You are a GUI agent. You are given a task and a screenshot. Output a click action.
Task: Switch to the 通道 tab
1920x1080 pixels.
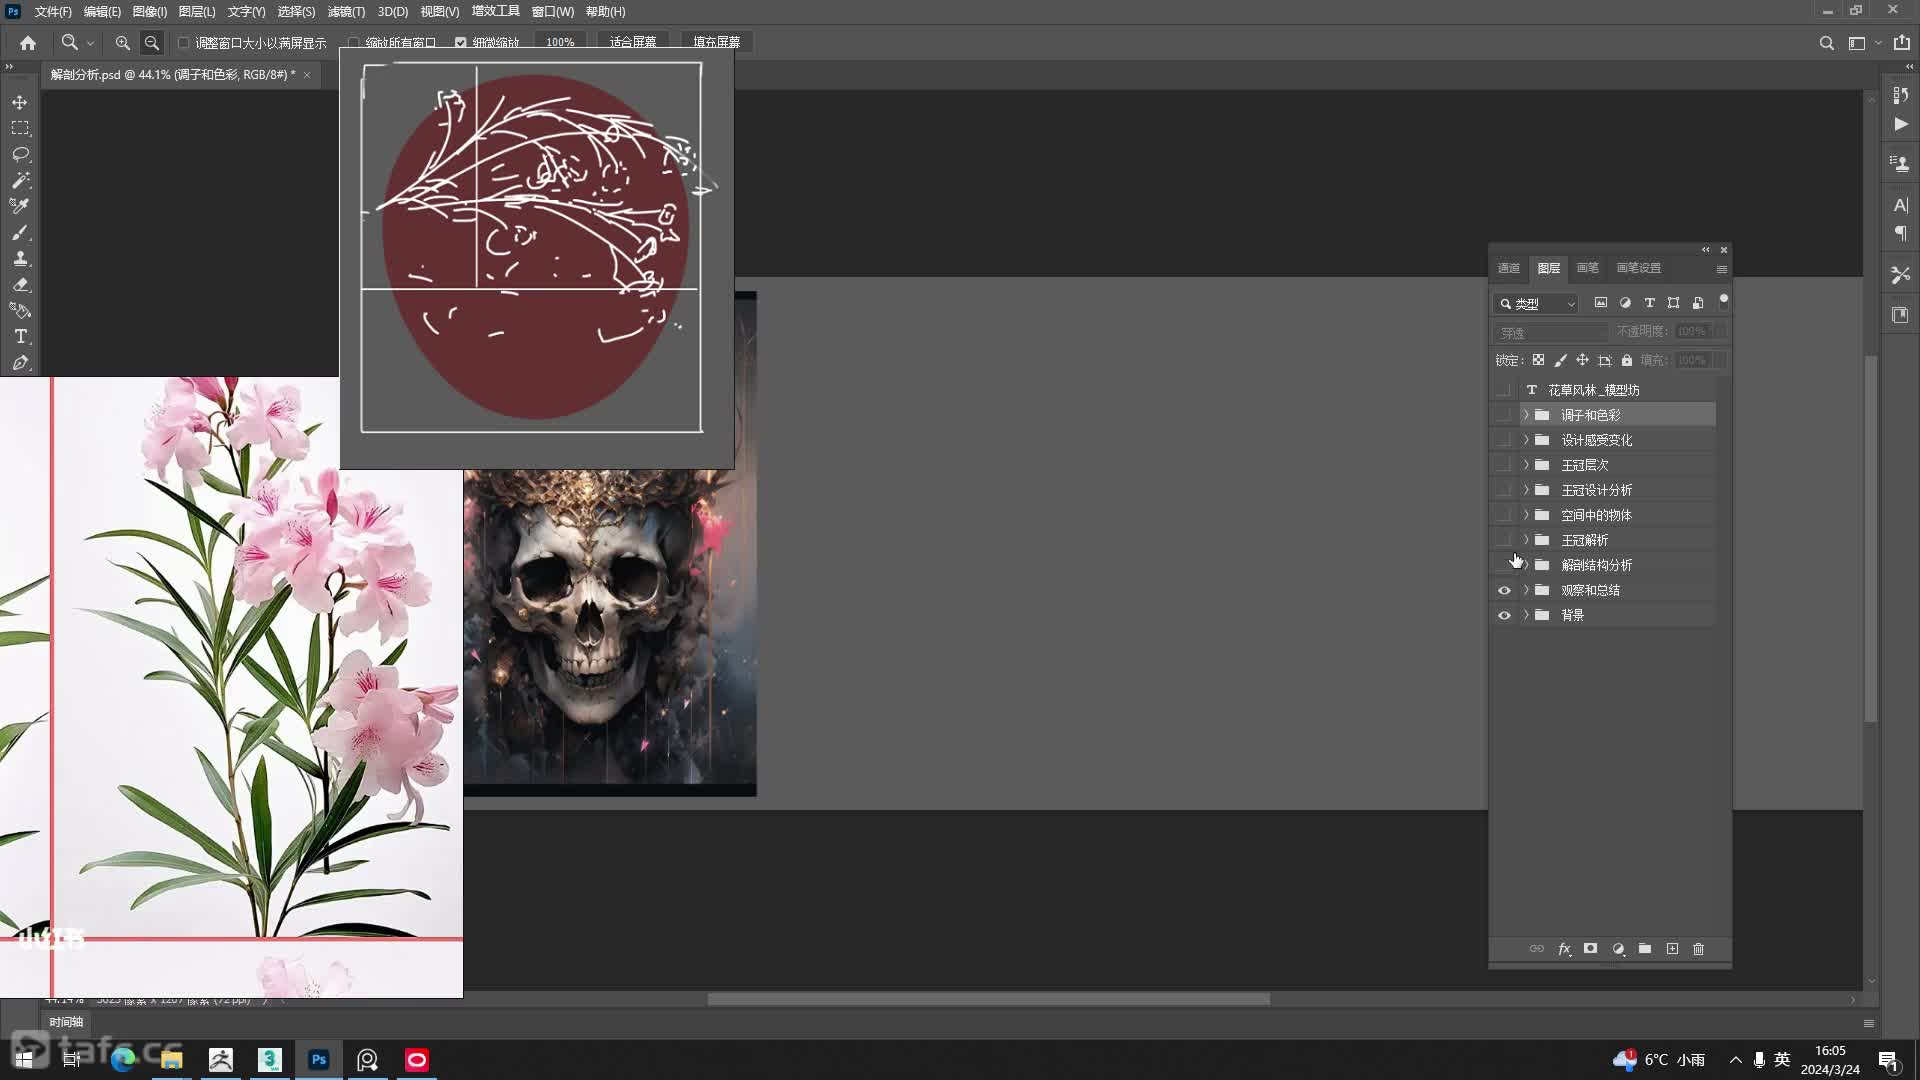(x=1509, y=268)
